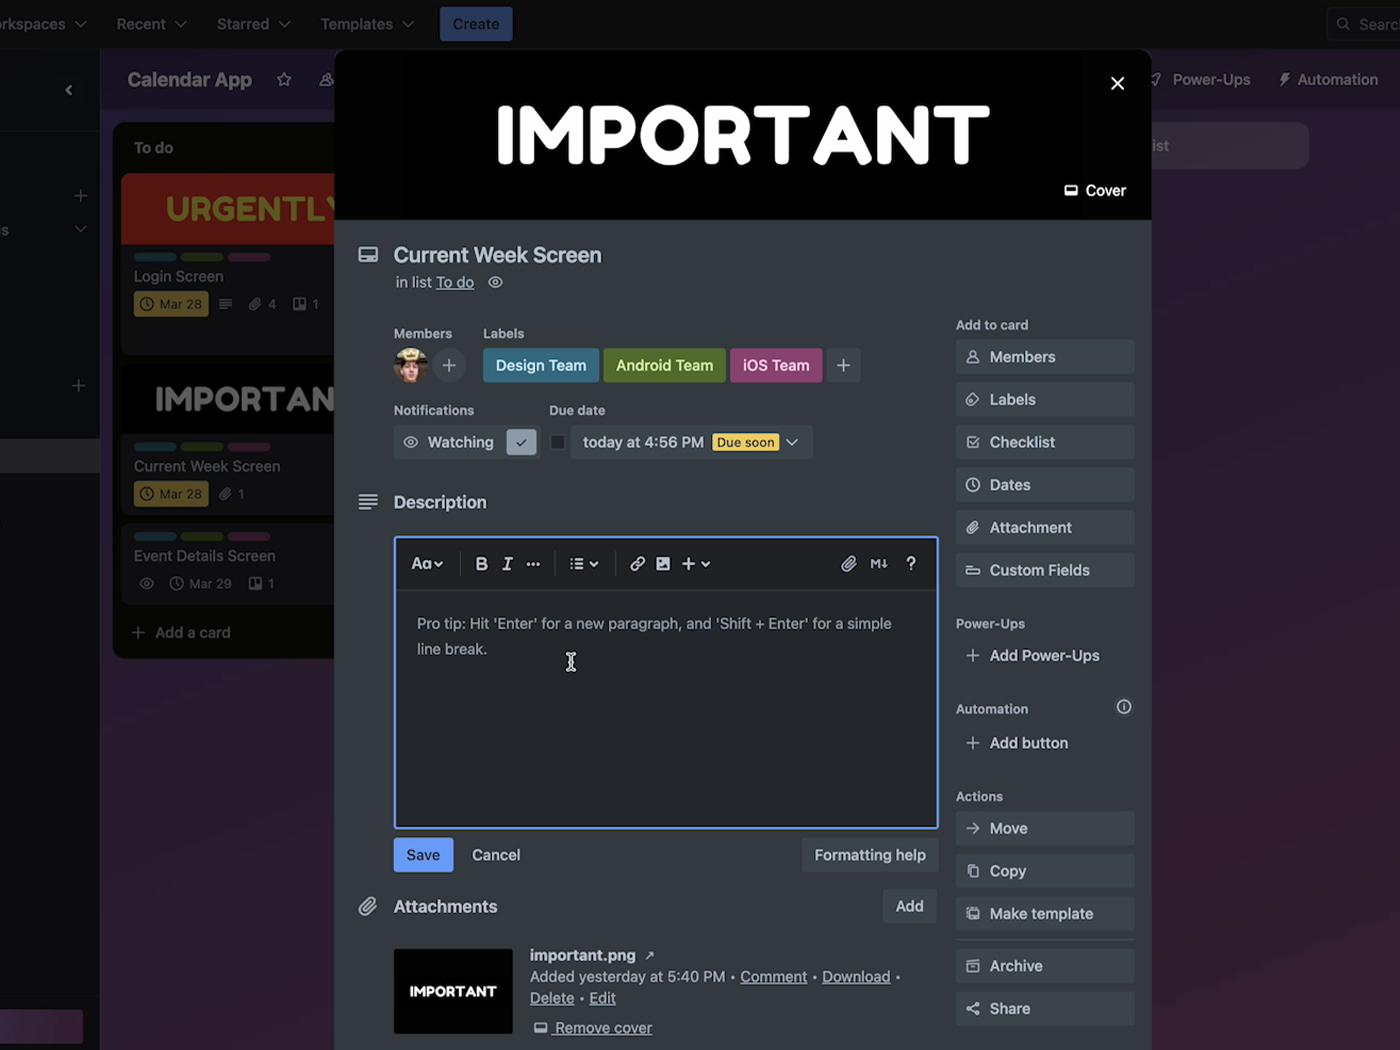Open the Recent dropdown in the top bar
Viewport: 1400px width, 1050px height.
(x=151, y=24)
